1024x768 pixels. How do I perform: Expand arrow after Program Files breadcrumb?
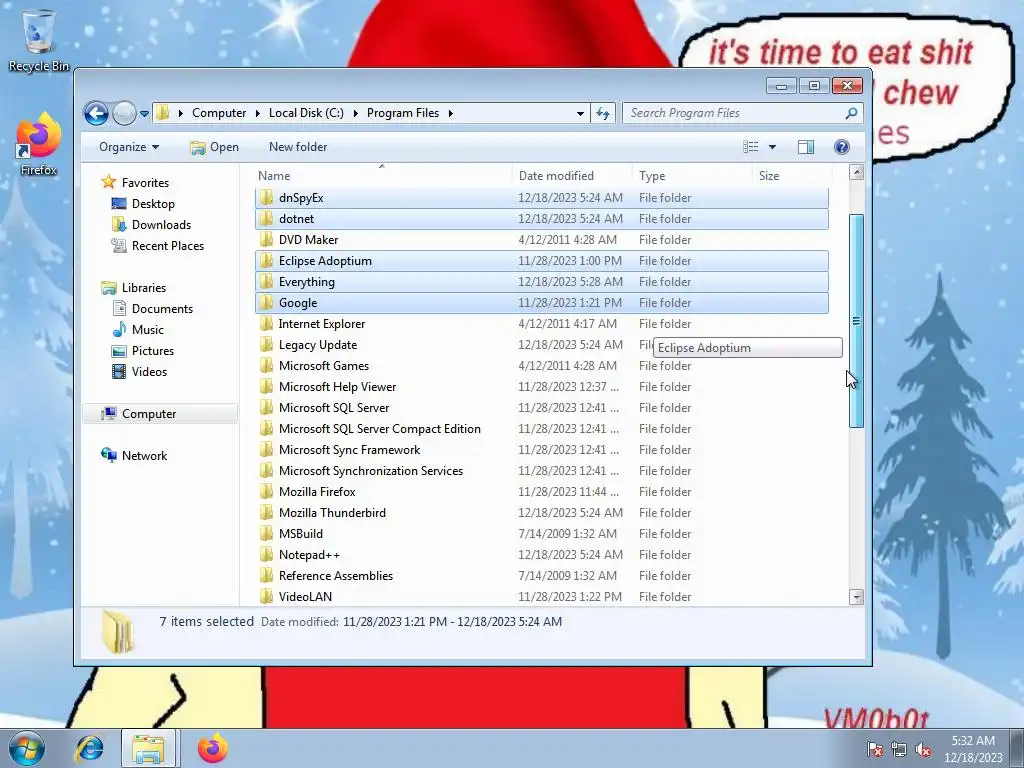pos(451,114)
